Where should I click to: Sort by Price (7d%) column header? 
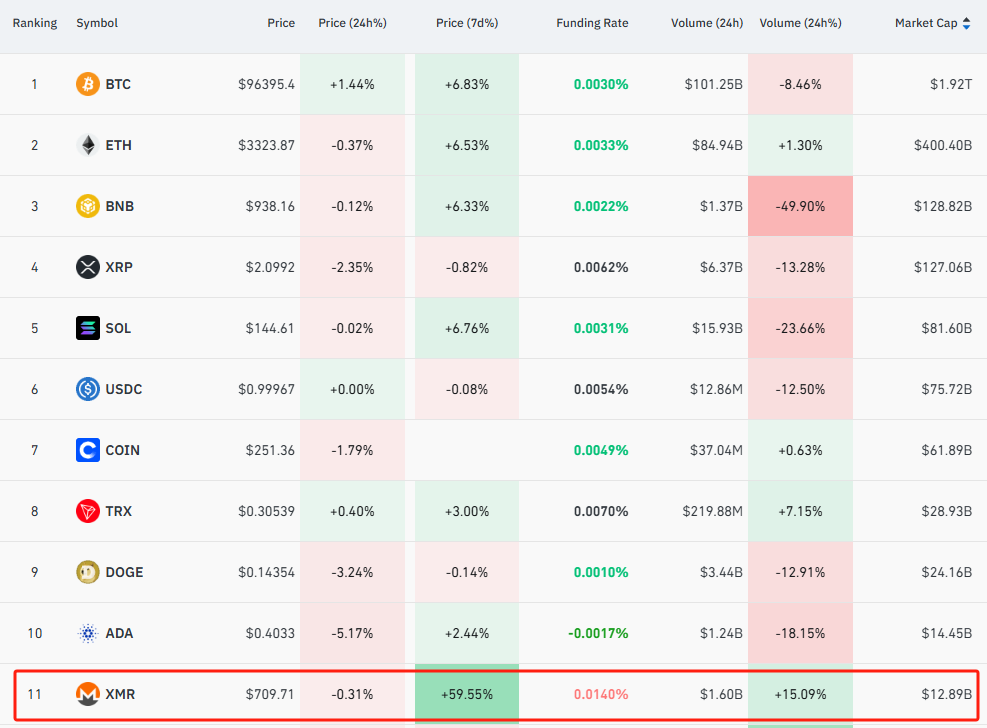tap(467, 23)
